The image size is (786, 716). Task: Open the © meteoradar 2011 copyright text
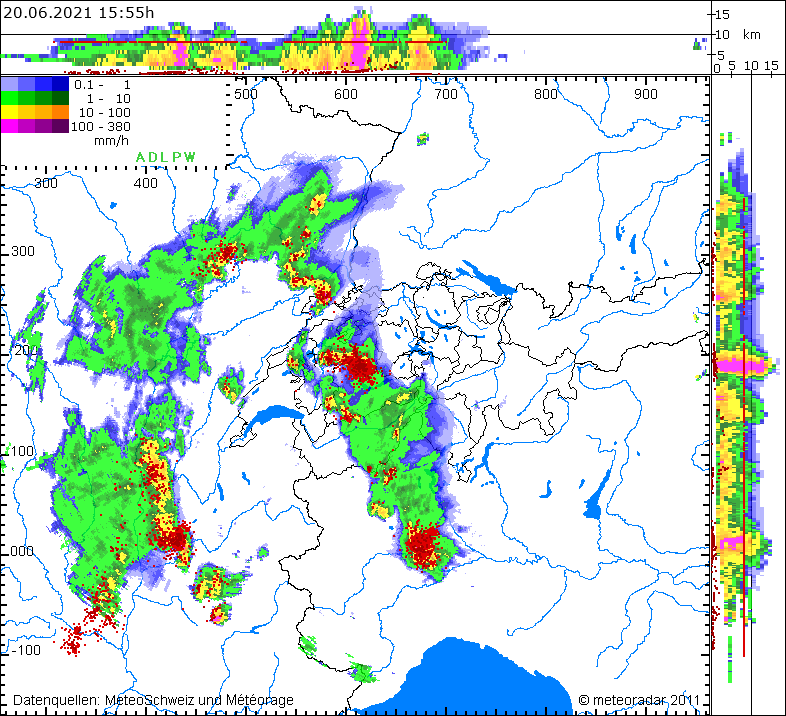click(638, 700)
